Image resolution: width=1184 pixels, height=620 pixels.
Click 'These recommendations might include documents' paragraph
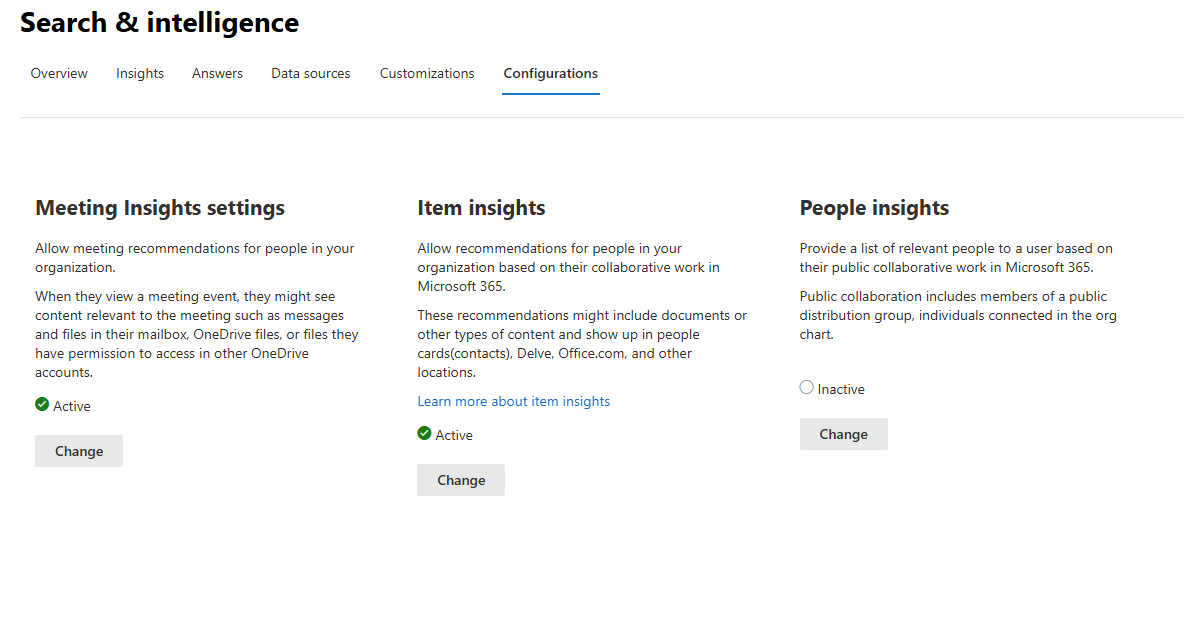pos(582,344)
